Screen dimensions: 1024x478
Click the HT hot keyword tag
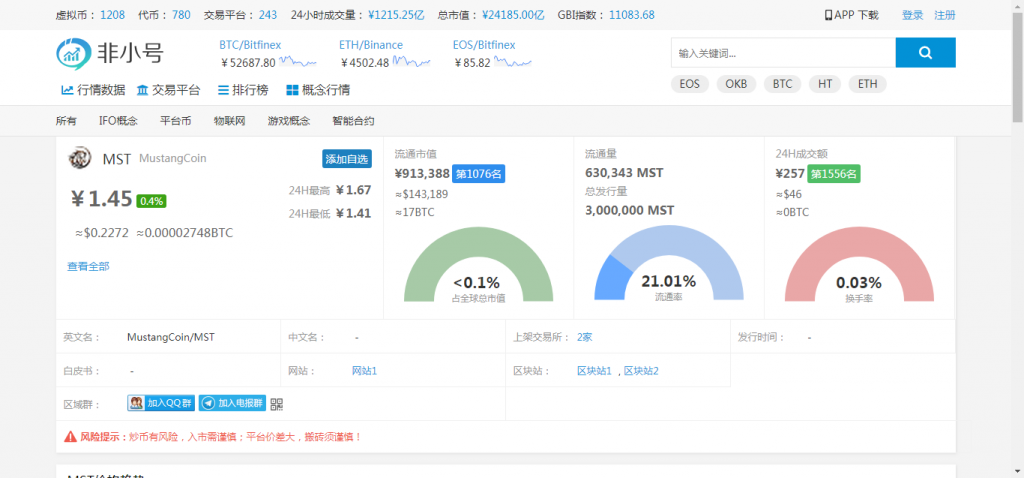825,84
